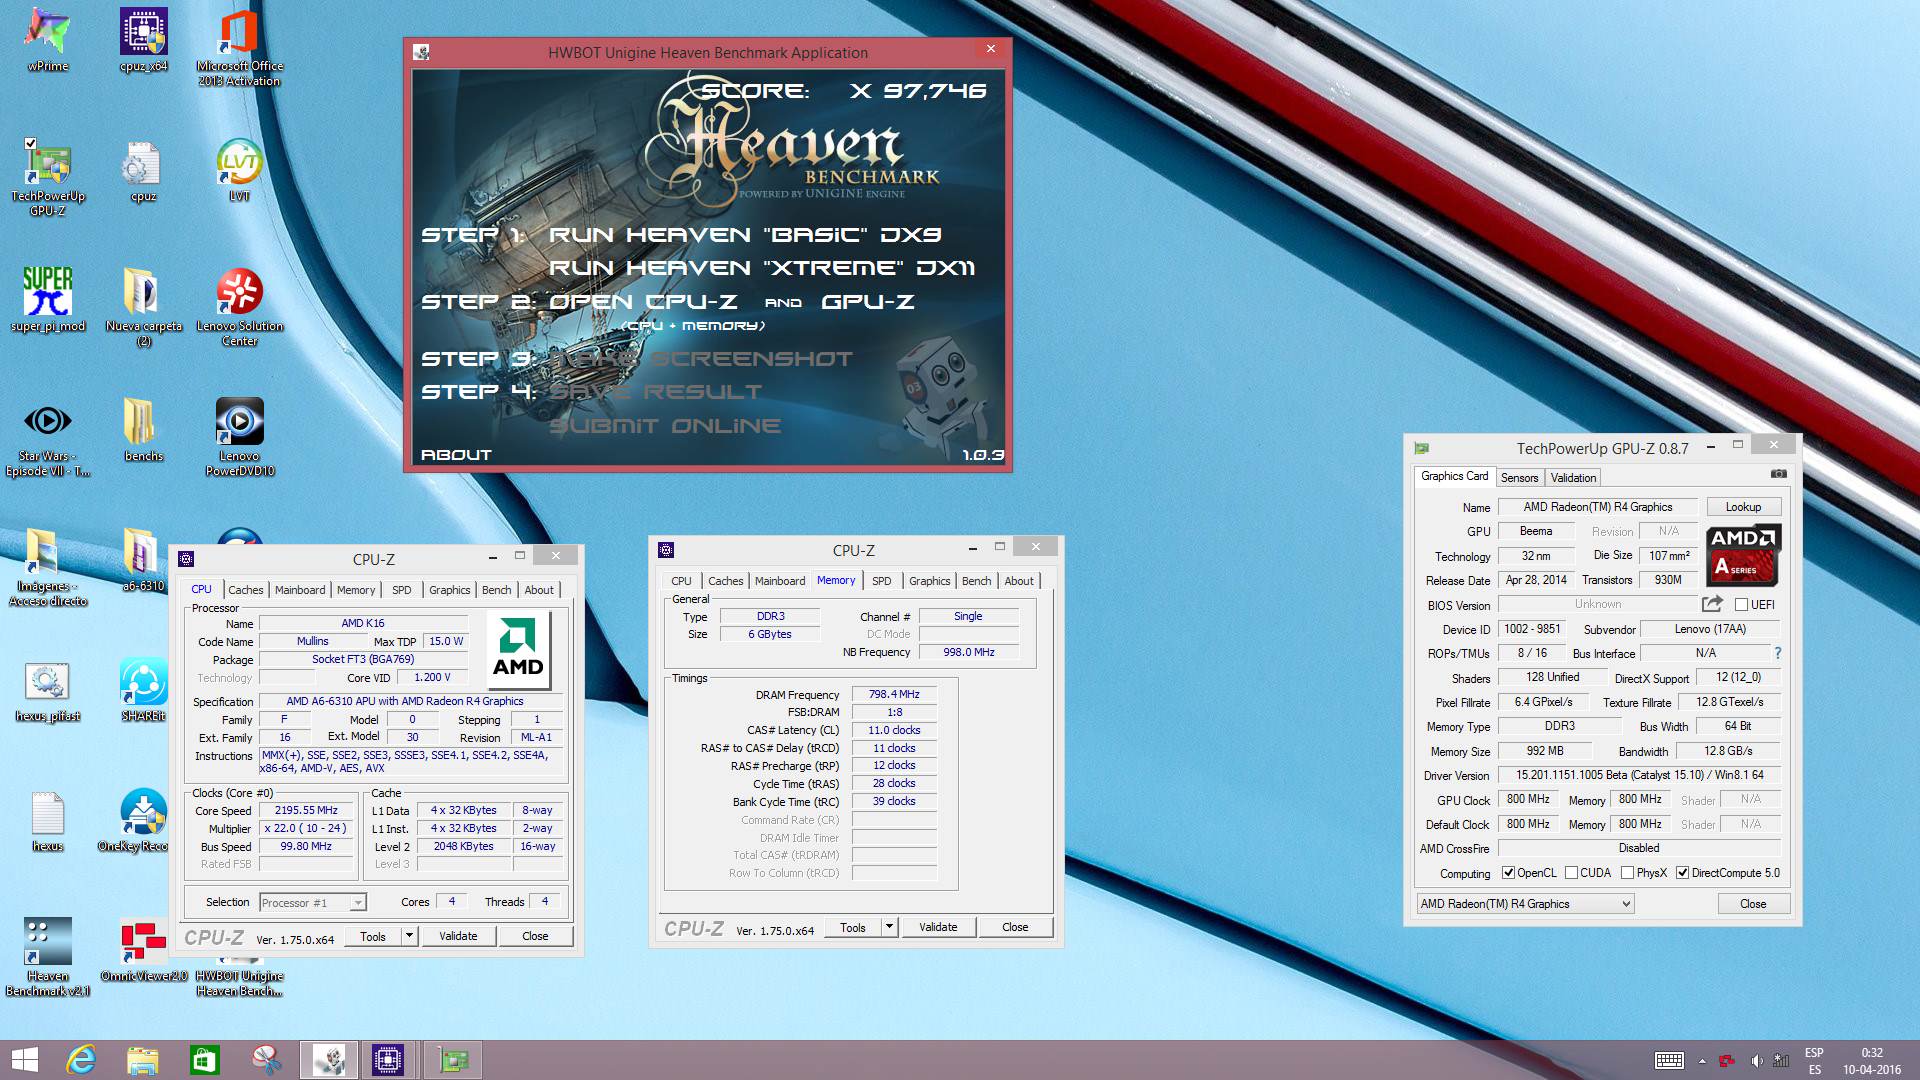The height and width of the screenshot is (1080, 1920).
Task: Click the Windows Start button
Action: (25, 1060)
